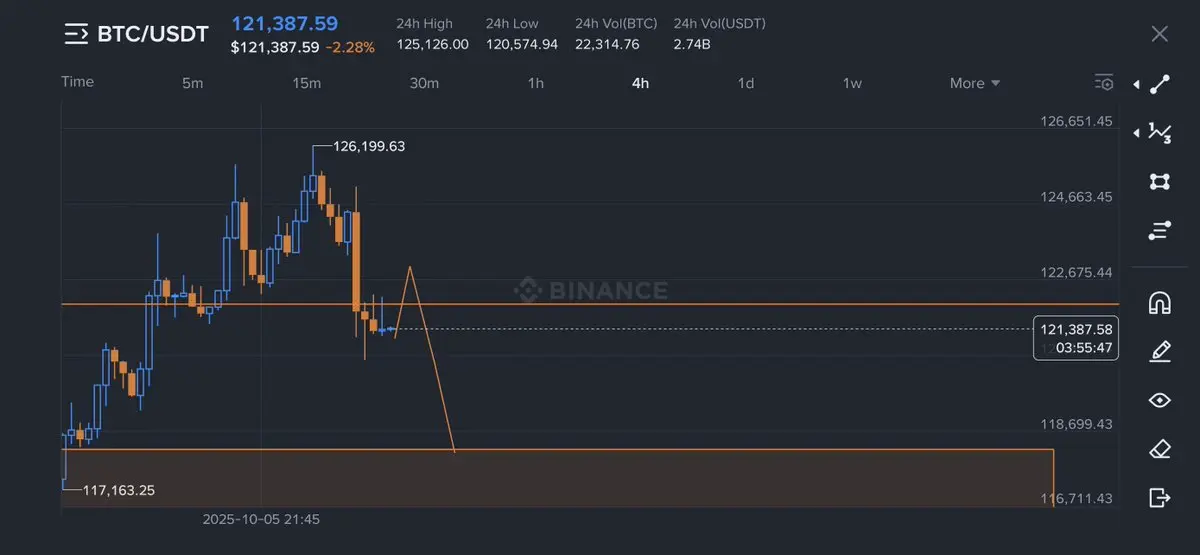
Task: Open the horizontal lines tool group
Action: click(x=1160, y=231)
